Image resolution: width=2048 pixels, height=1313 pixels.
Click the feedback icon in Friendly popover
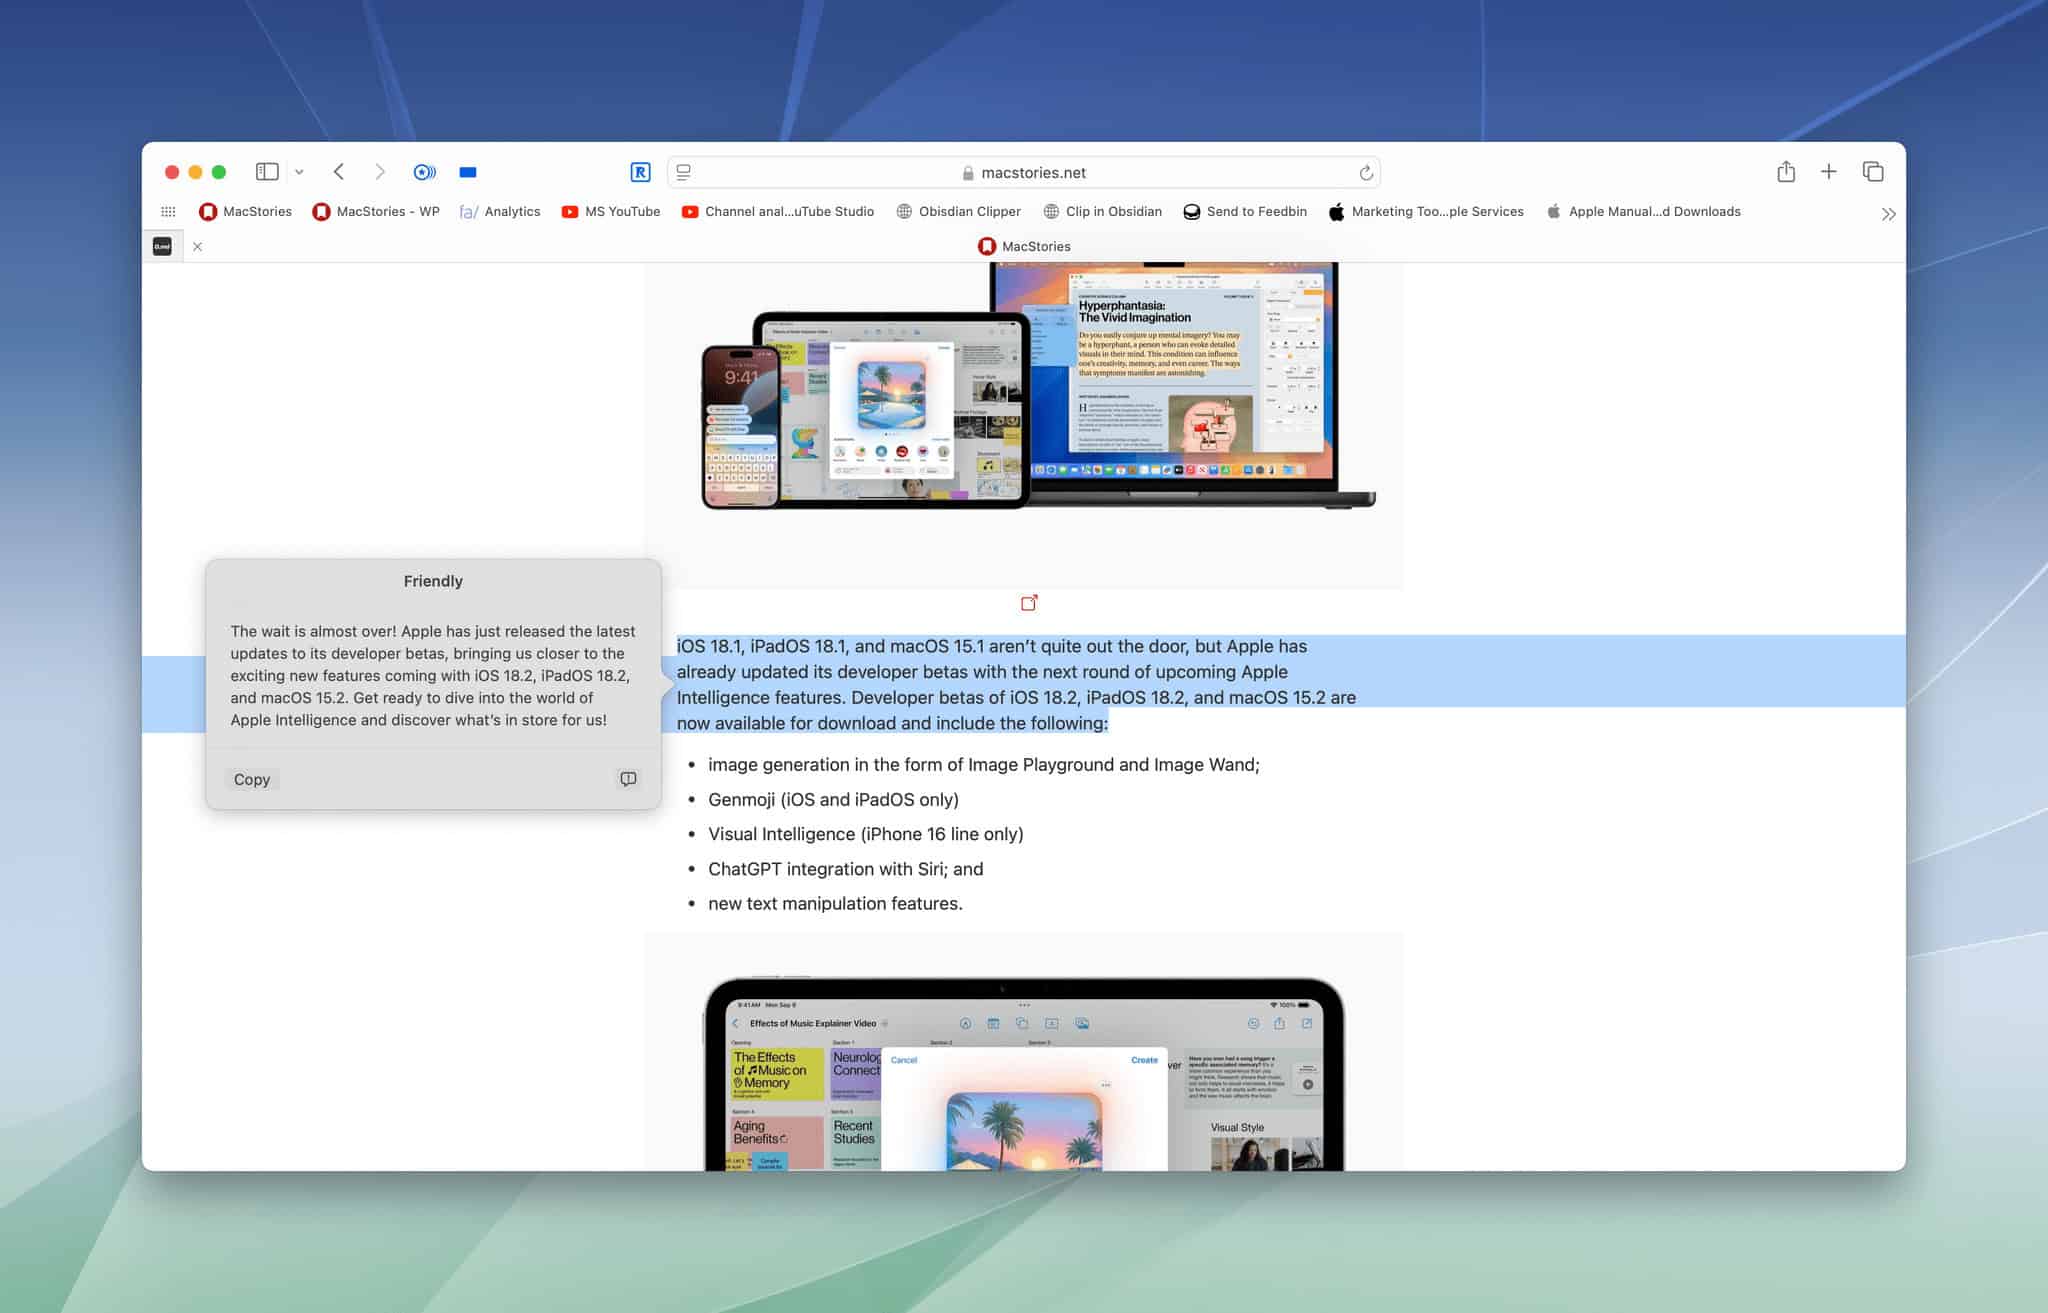pos(628,779)
